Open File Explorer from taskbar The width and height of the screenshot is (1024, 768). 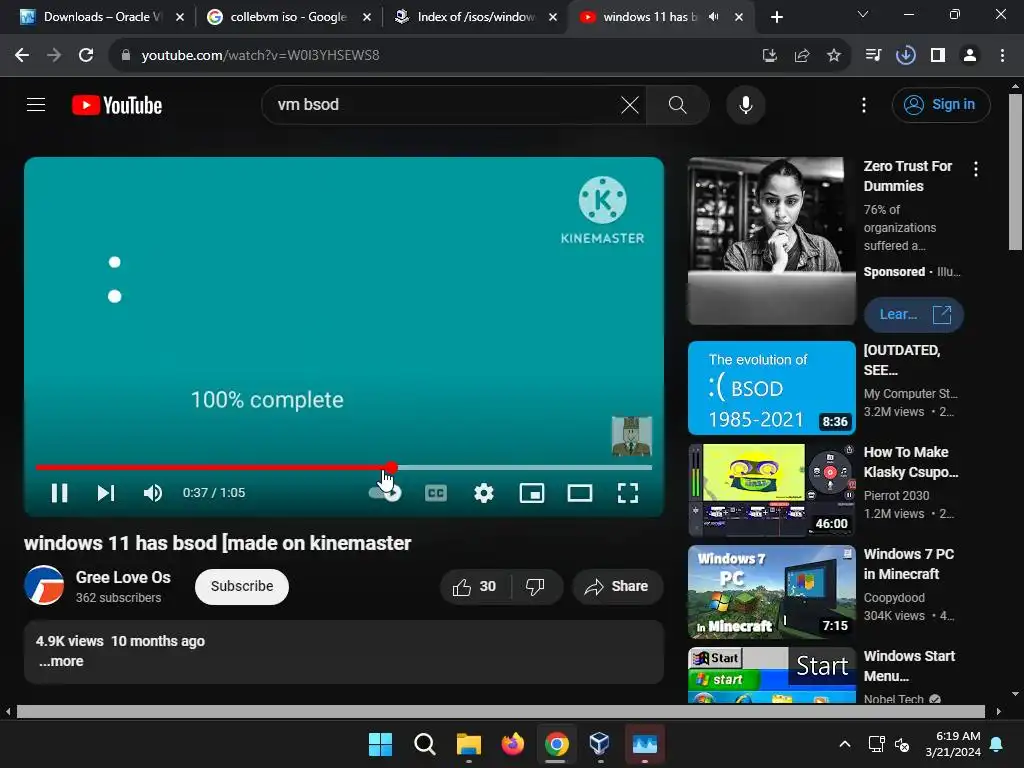468,744
